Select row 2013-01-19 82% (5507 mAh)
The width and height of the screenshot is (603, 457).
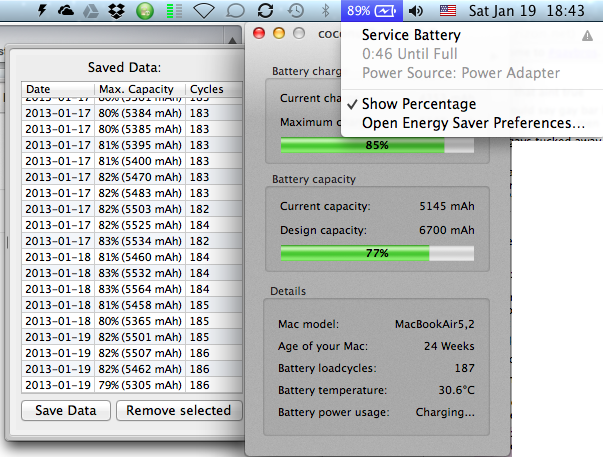(132, 353)
